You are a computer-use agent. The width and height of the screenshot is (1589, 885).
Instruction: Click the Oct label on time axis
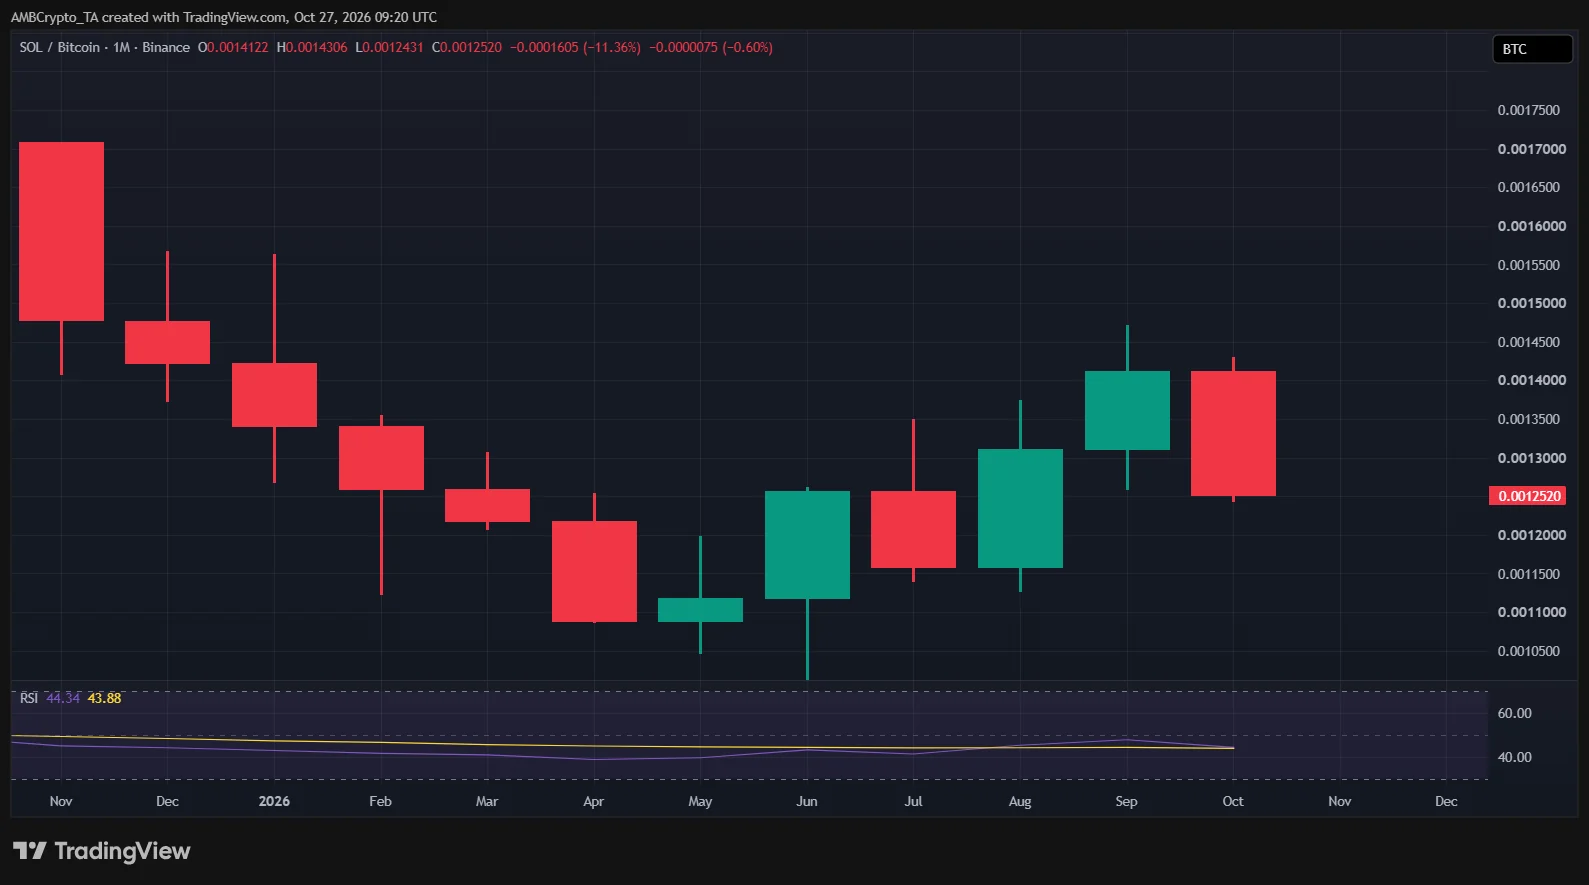(1233, 801)
